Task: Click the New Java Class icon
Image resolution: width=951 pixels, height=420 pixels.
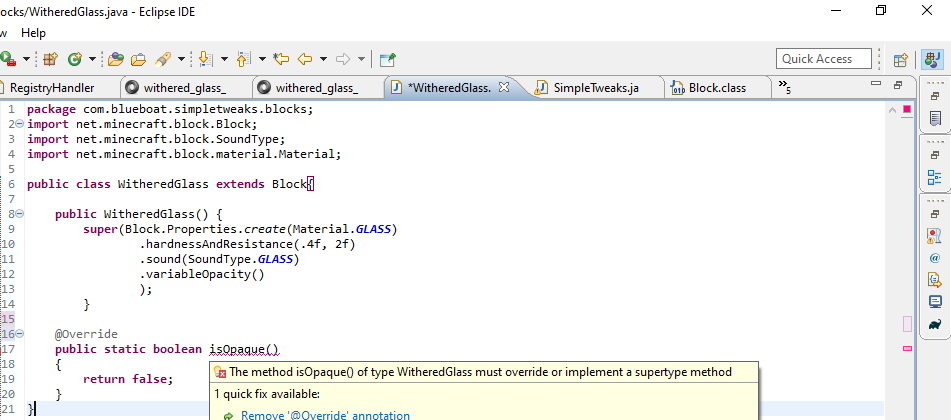Action: (76, 59)
